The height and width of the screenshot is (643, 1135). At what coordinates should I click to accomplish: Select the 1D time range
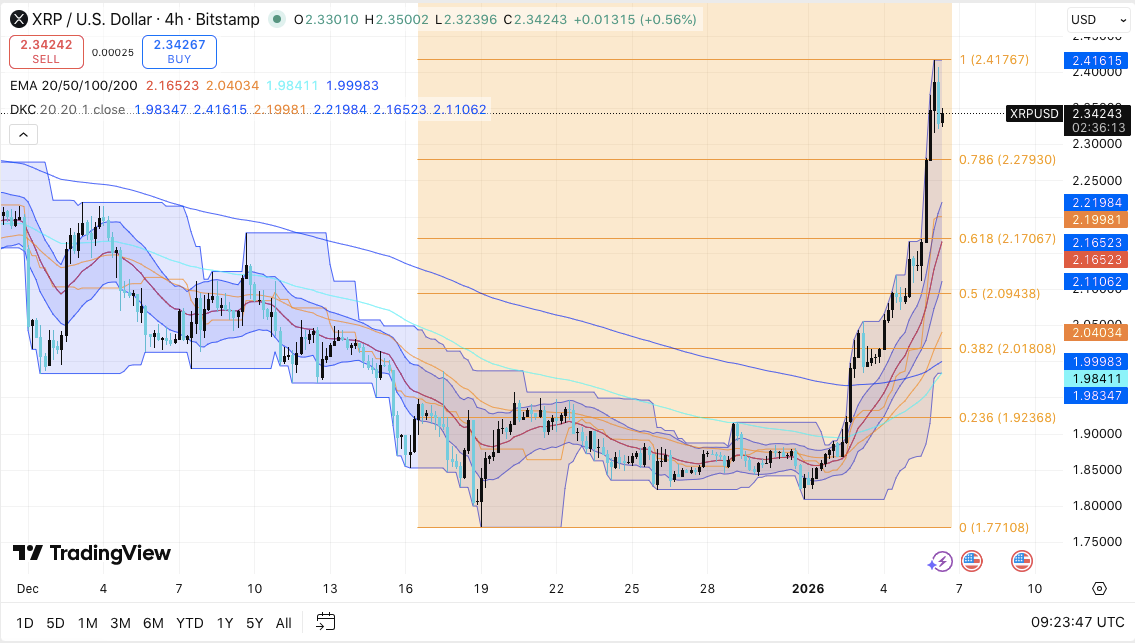click(x=24, y=623)
